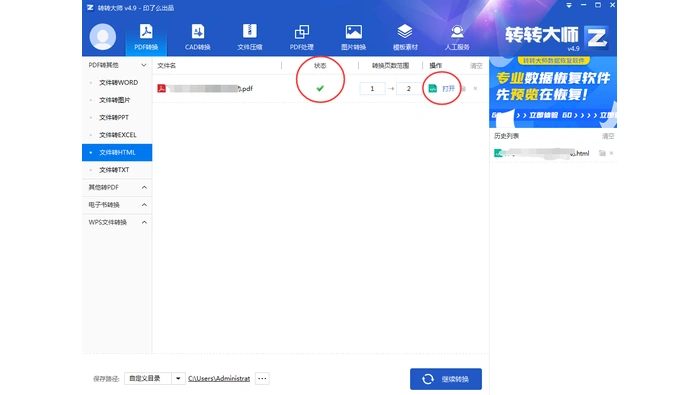
Task: Click the green checkmark status icon
Action: click(320, 88)
